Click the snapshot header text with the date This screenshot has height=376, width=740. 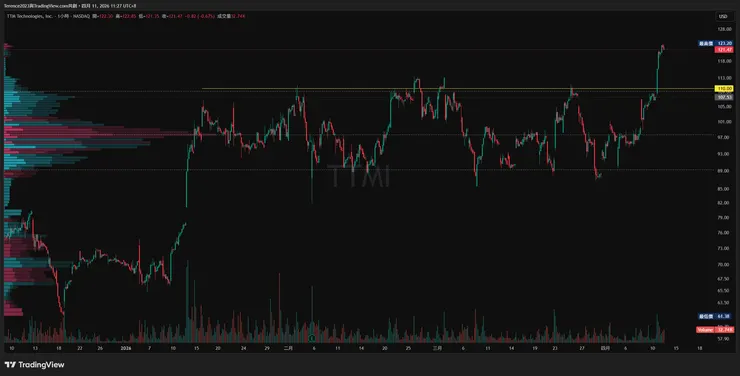(70, 6)
